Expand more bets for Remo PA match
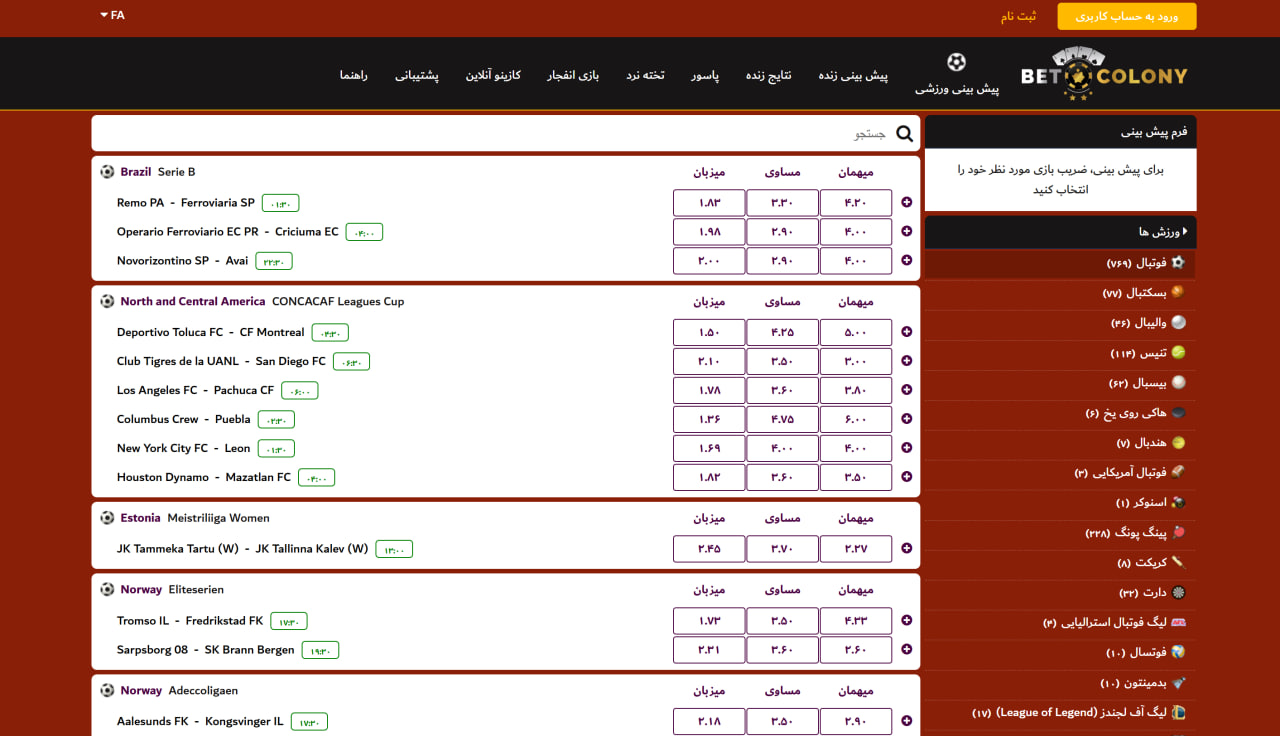This screenshot has width=1280, height=736. tap(907, 203)
